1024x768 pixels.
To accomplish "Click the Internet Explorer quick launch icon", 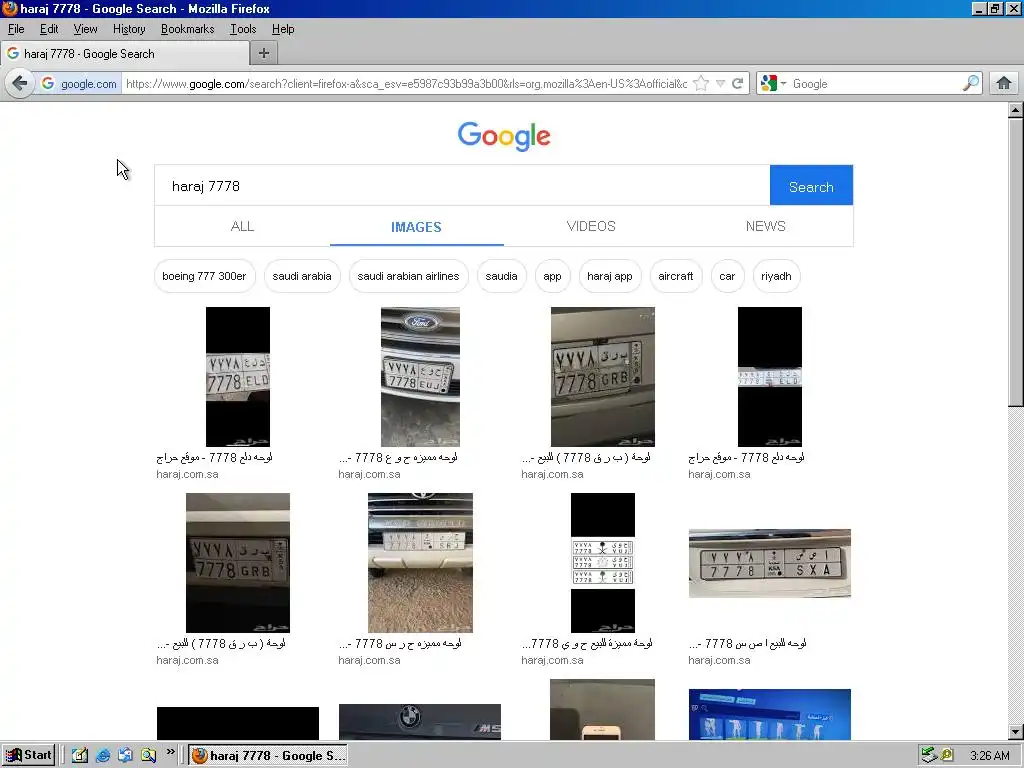I will point(103,756).
